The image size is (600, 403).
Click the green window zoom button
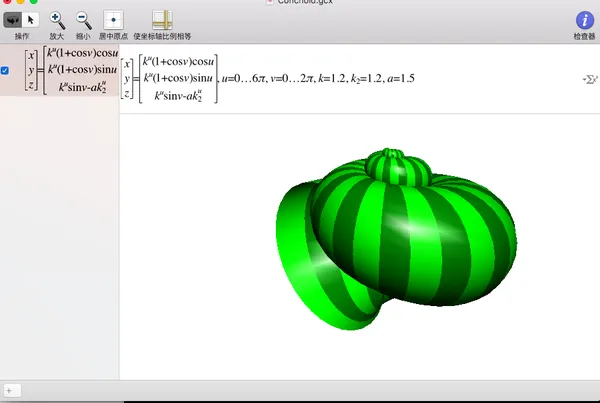(34, 1)
